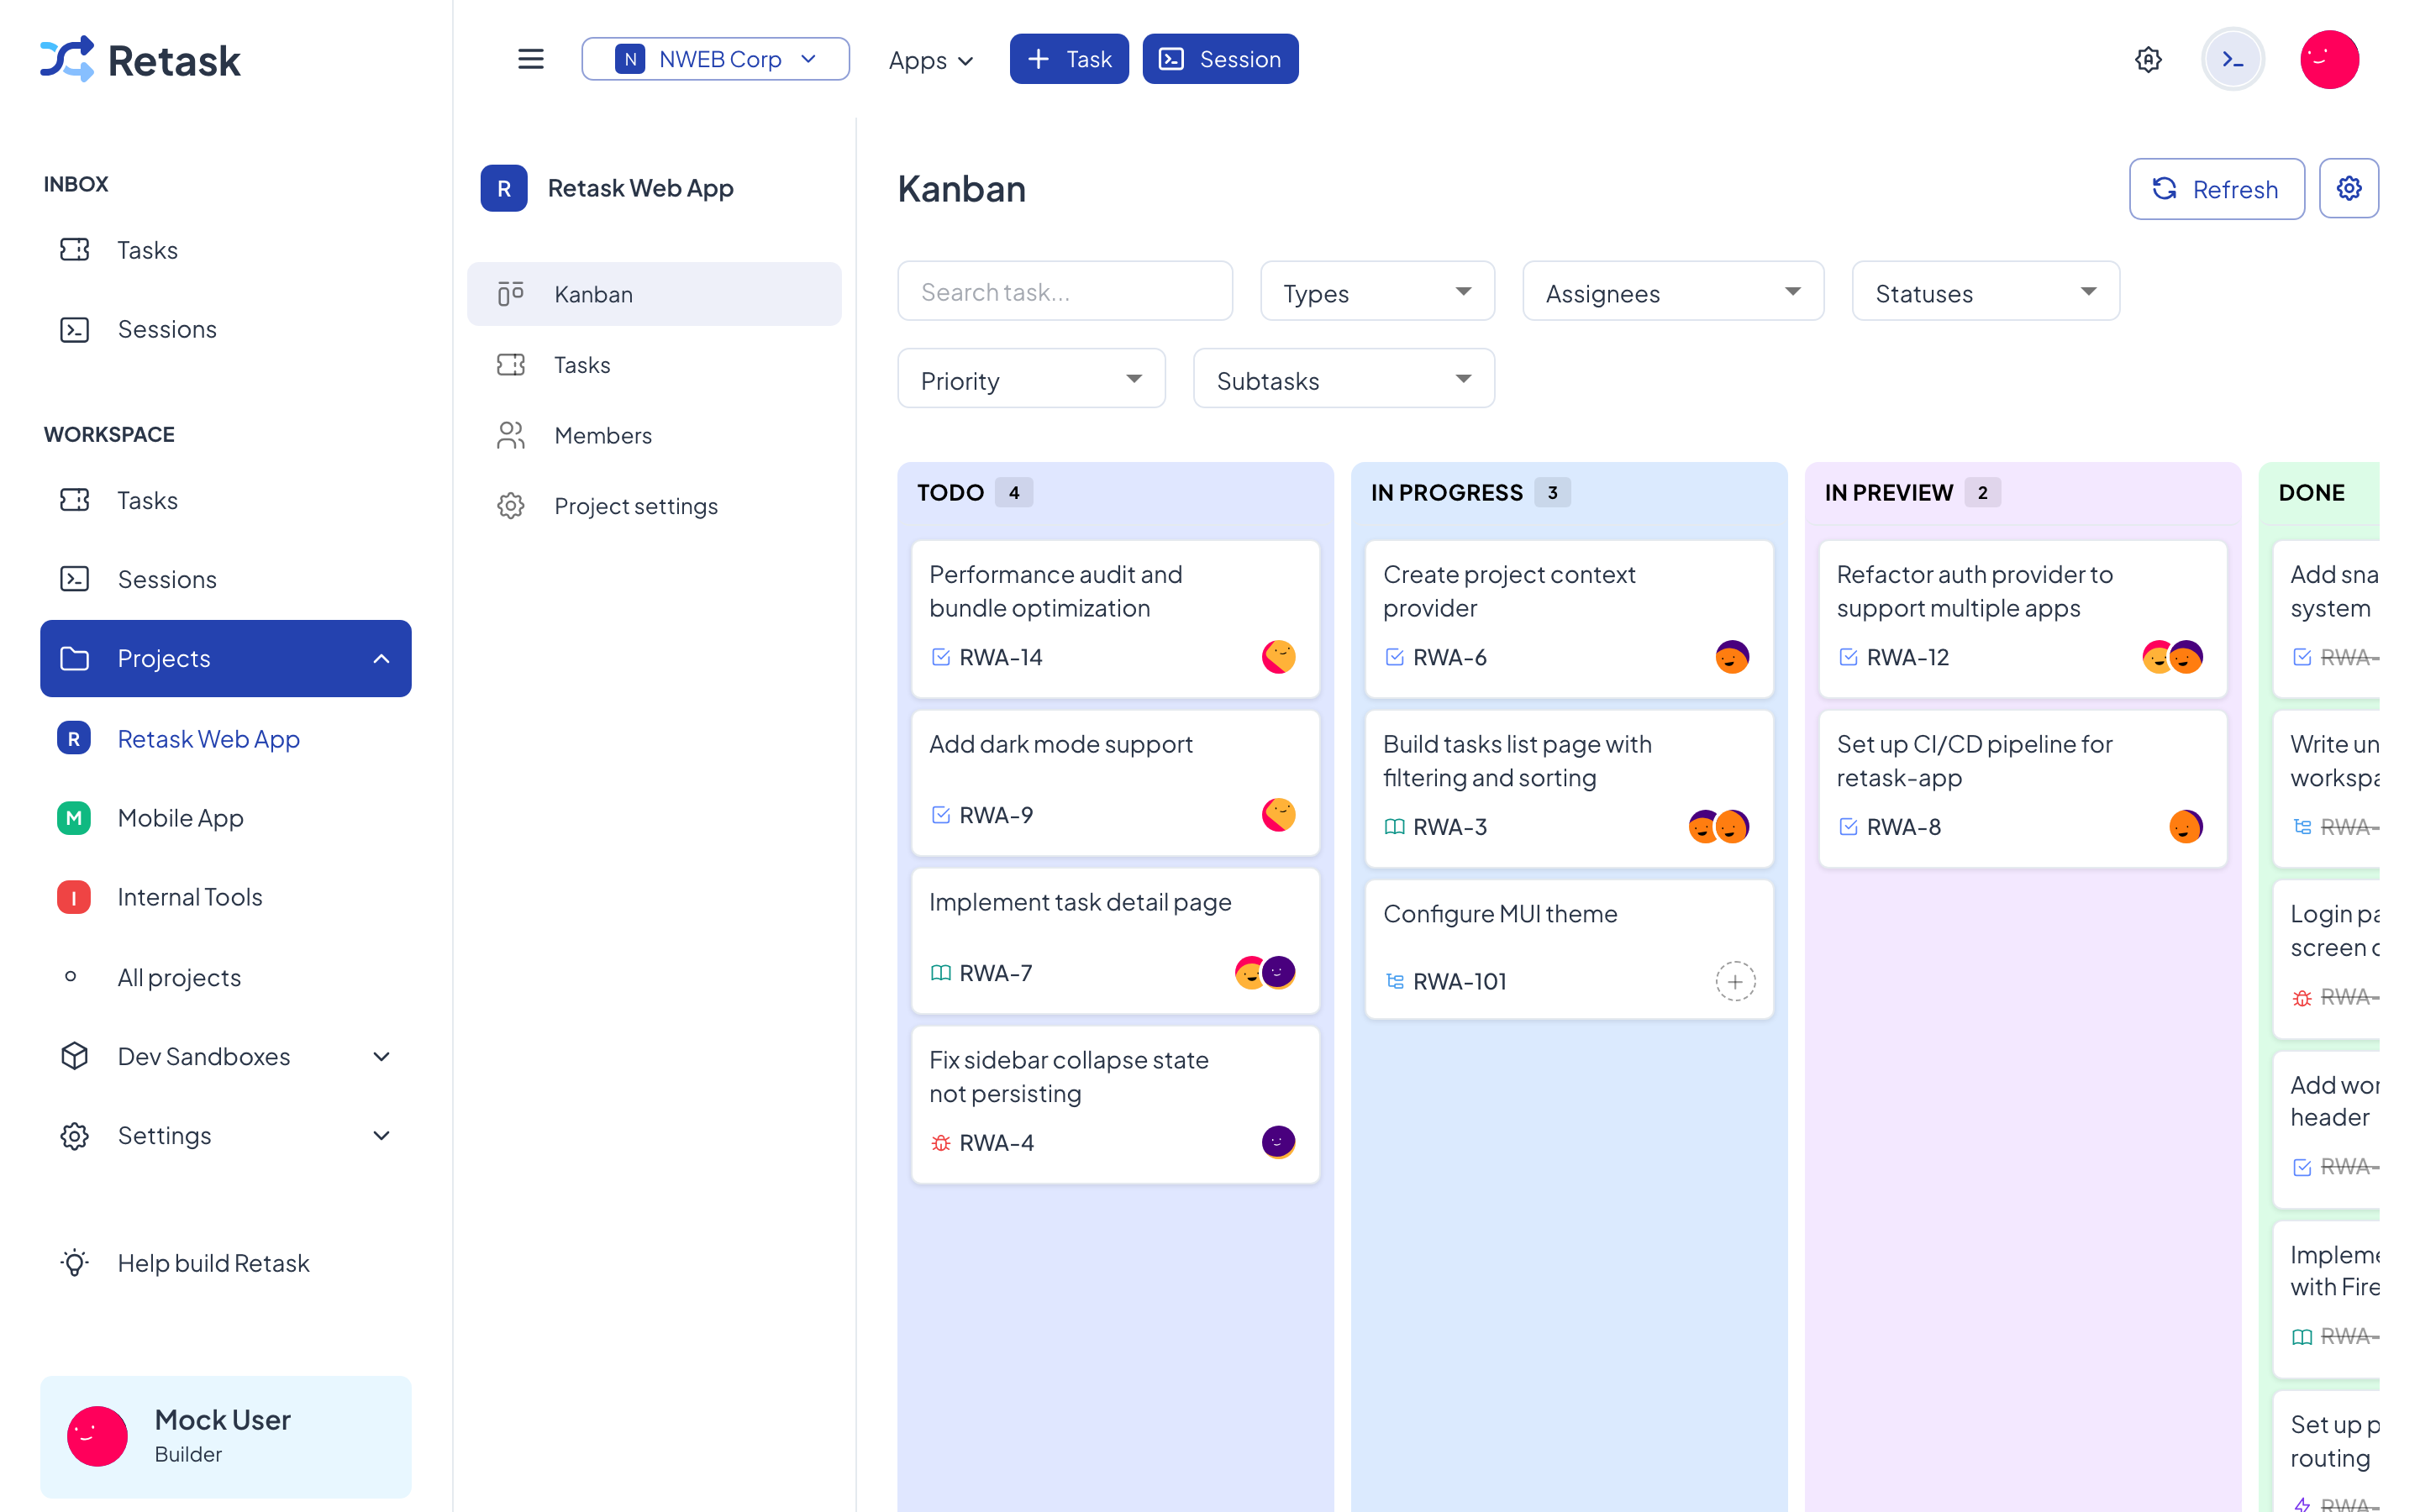Click the avatar on RWA-8 card
The width and height of the screenshot is (2420, 1512).
pos(2186,827)
